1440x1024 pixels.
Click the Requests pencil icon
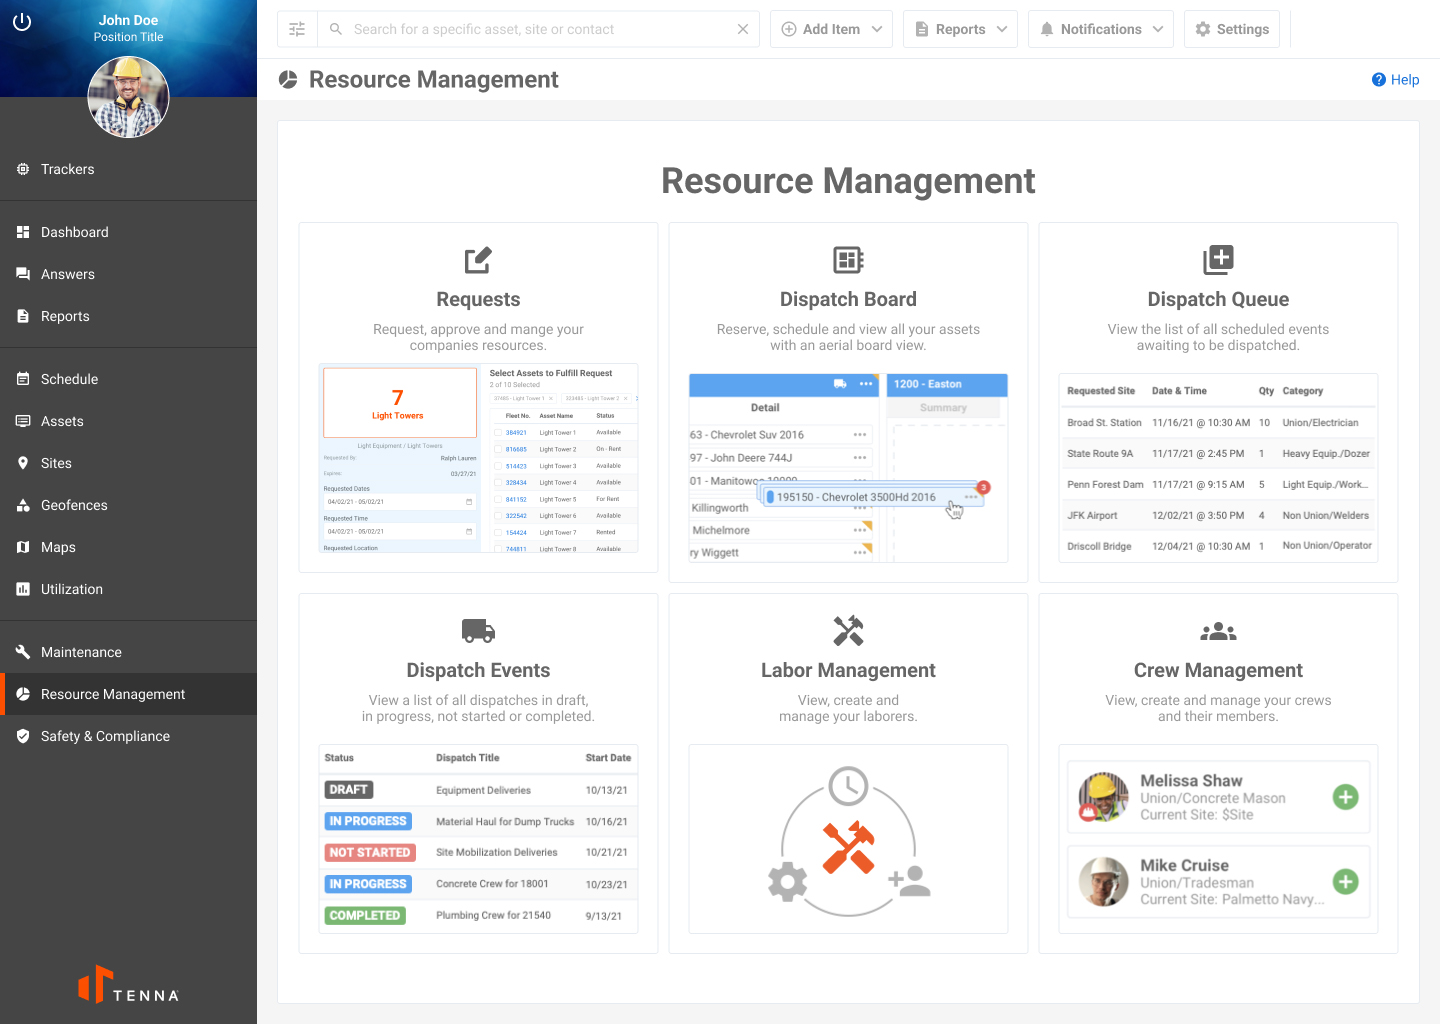click(478, 259)
